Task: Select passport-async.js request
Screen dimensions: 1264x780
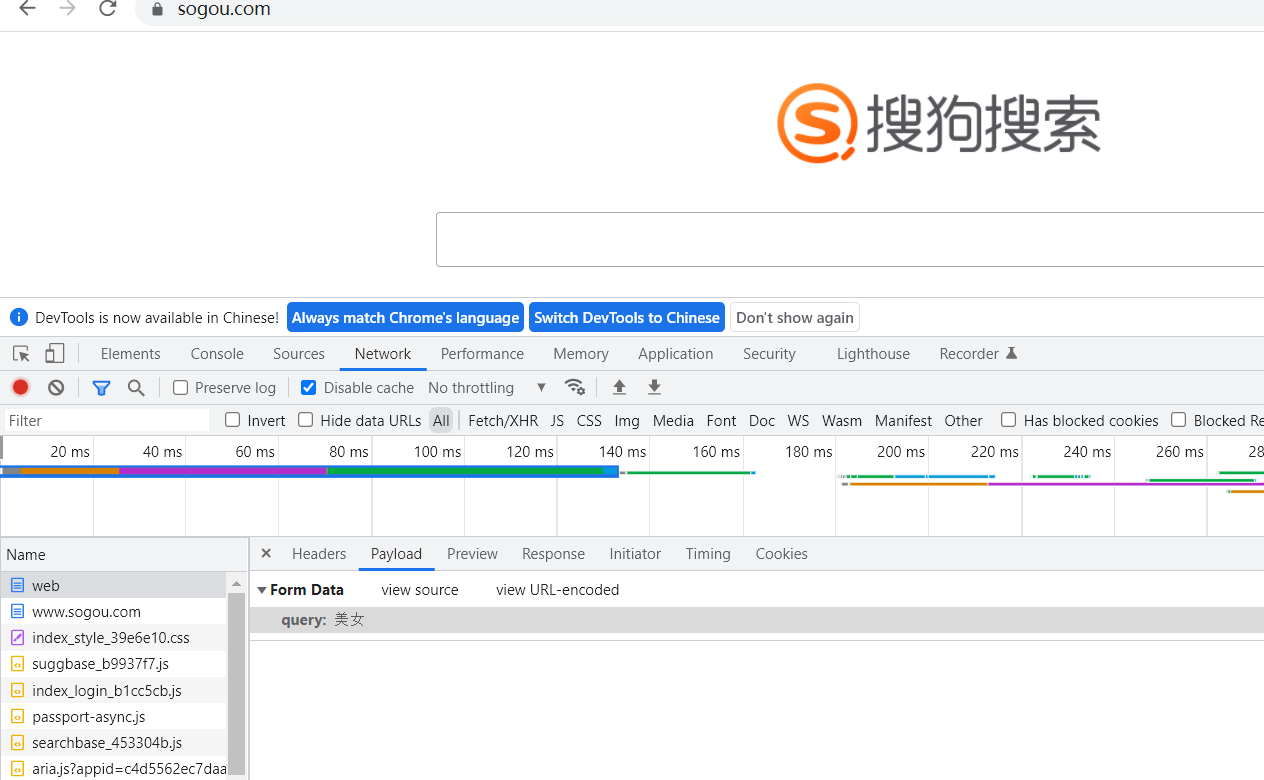Action: [113, 717]
